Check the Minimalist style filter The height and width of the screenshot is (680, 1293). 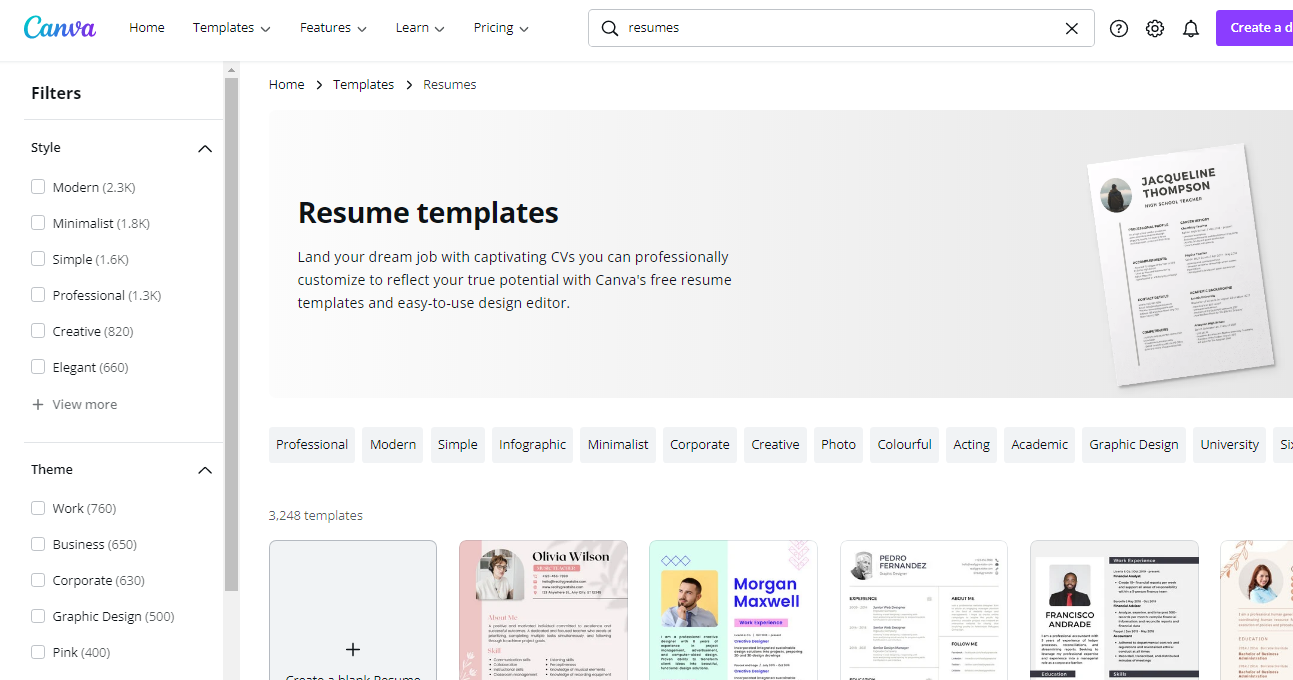pos(38,223)
